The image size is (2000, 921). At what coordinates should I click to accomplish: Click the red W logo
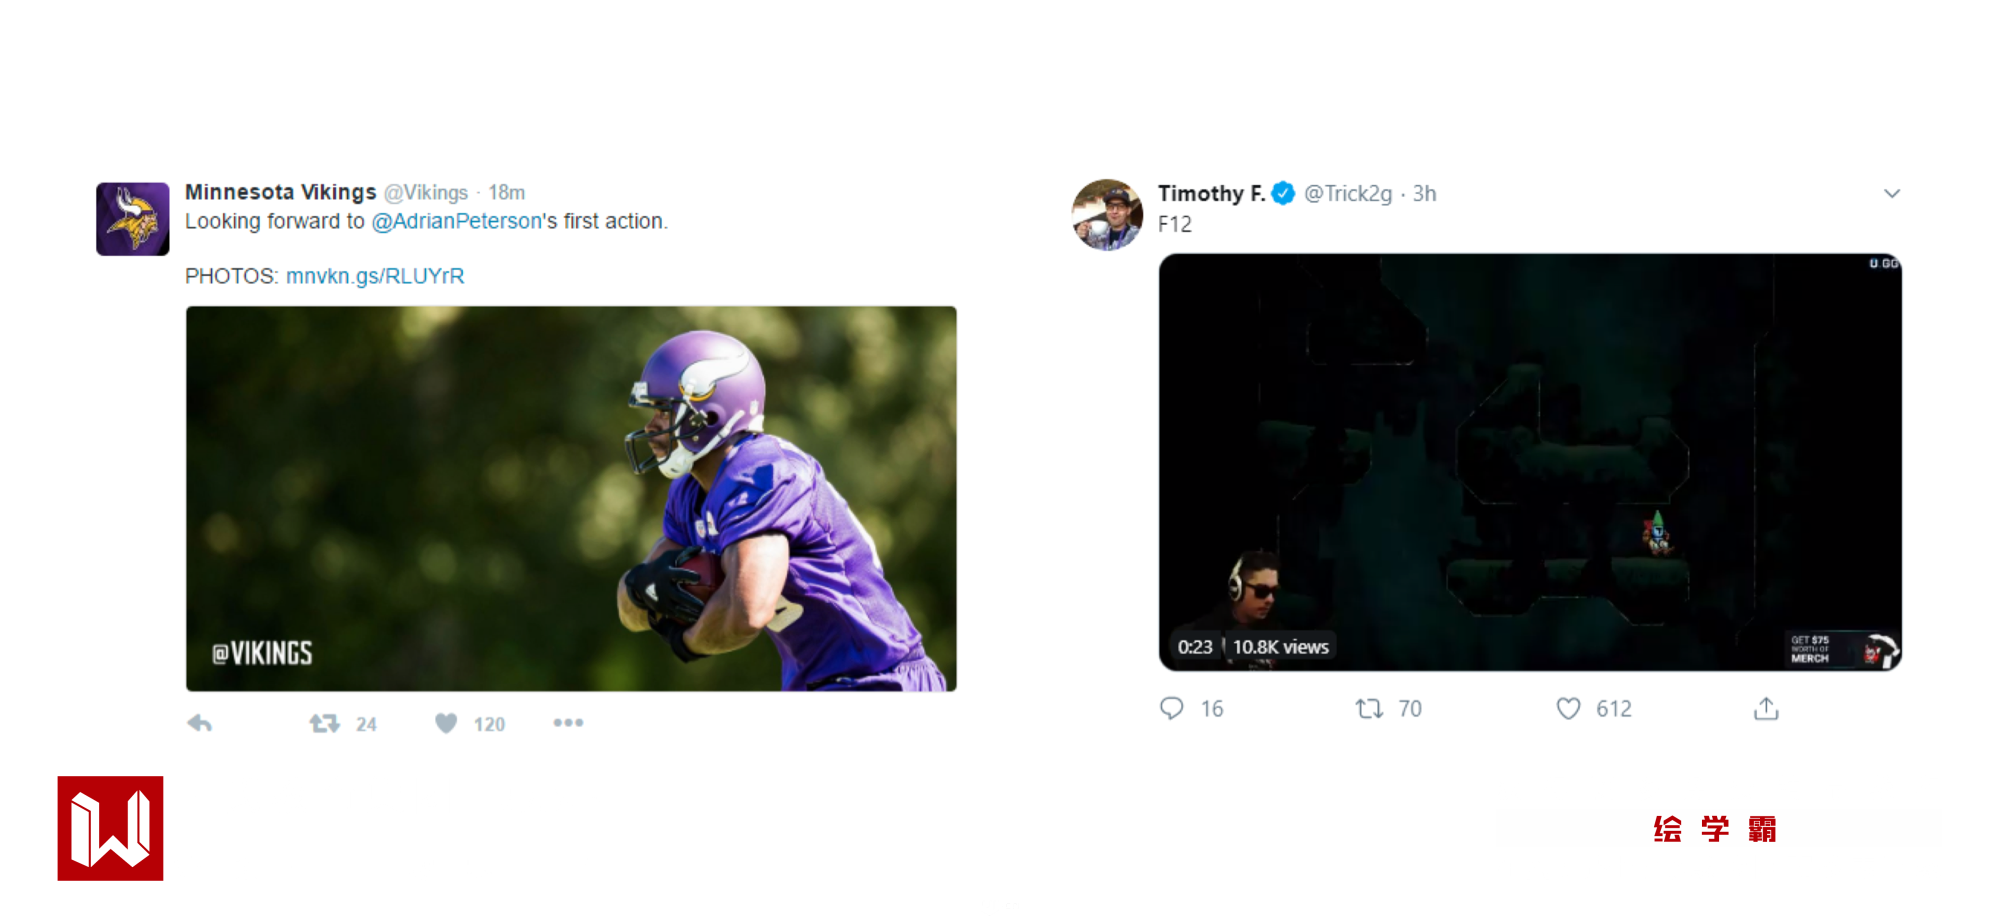[110, 828]
